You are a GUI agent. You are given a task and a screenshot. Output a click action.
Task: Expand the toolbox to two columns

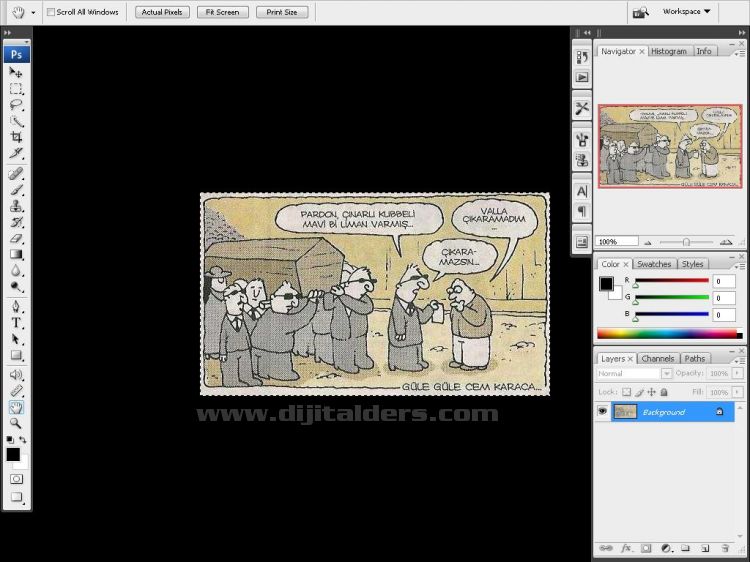[7, 33]
